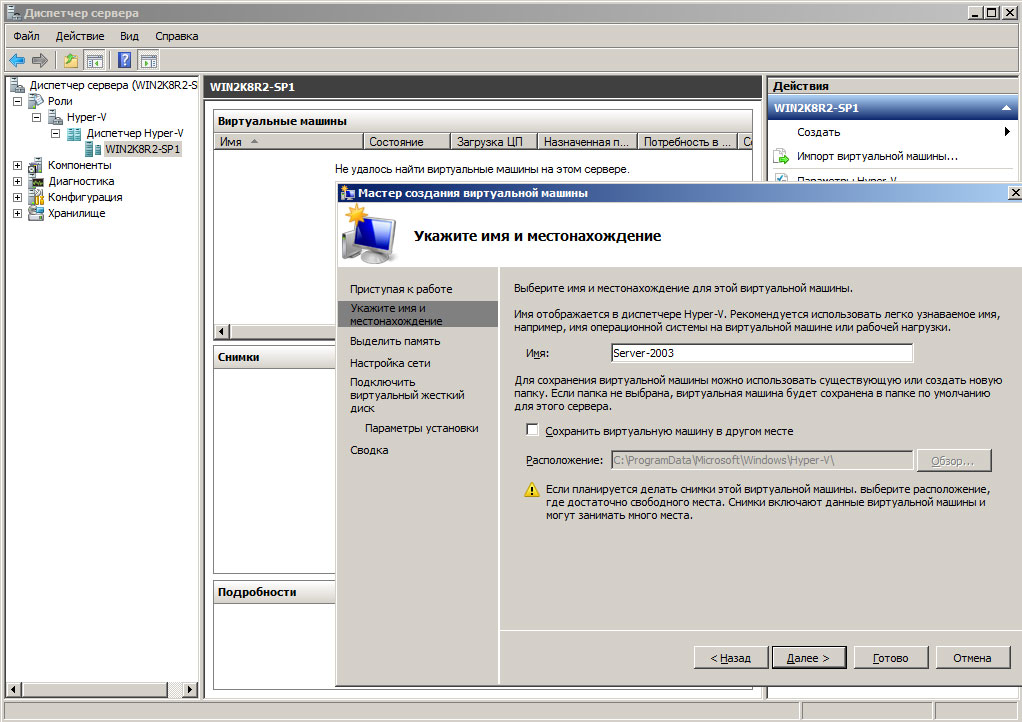Screen dimensions: 1022x722
Task: Click the Диагностика node icon
Action: point(36,181)
